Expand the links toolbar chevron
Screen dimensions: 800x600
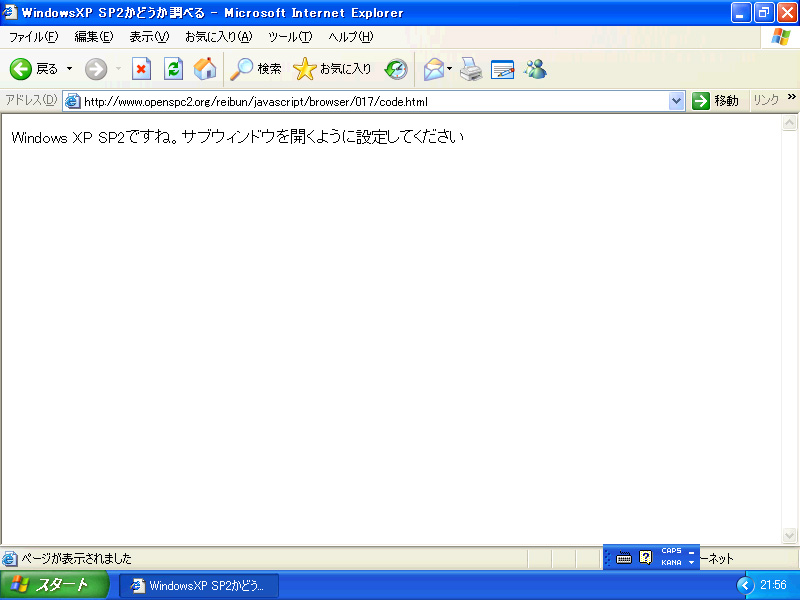click(791, 96)
